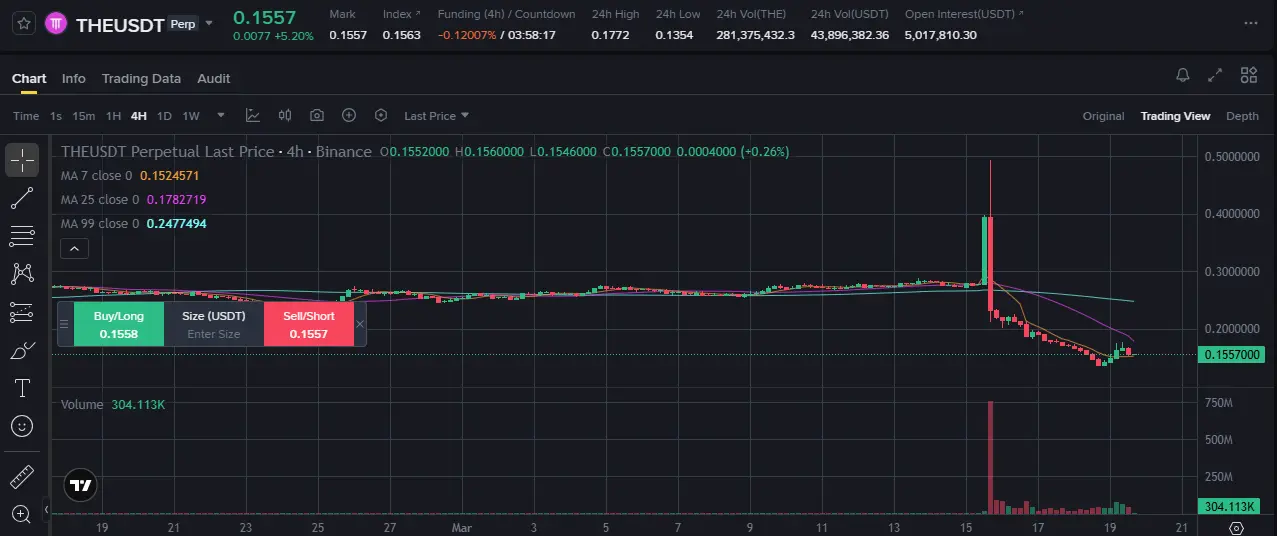
Task: Select the MA 7 close indicator
Action: [x=96, y=175]
